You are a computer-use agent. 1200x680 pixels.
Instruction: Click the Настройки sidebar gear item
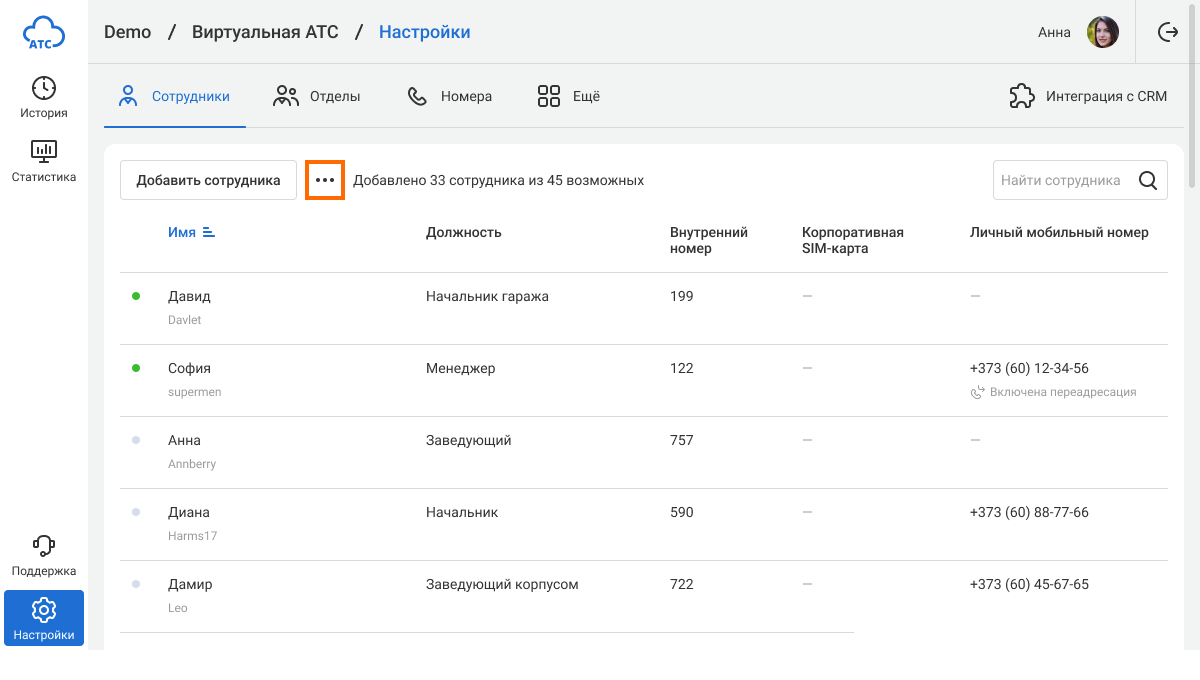44,618
